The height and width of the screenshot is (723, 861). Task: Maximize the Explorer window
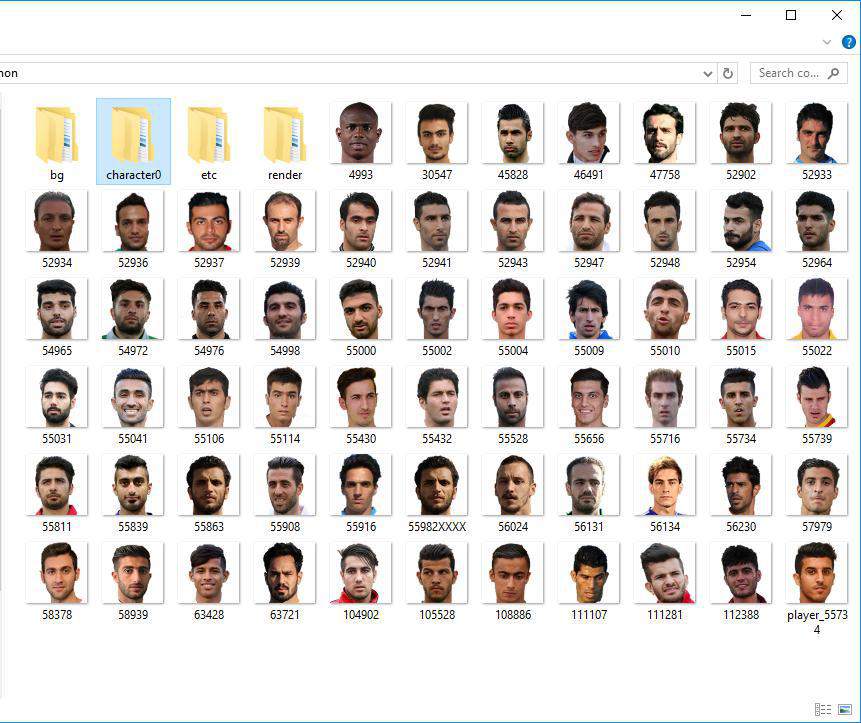[791, 15]
